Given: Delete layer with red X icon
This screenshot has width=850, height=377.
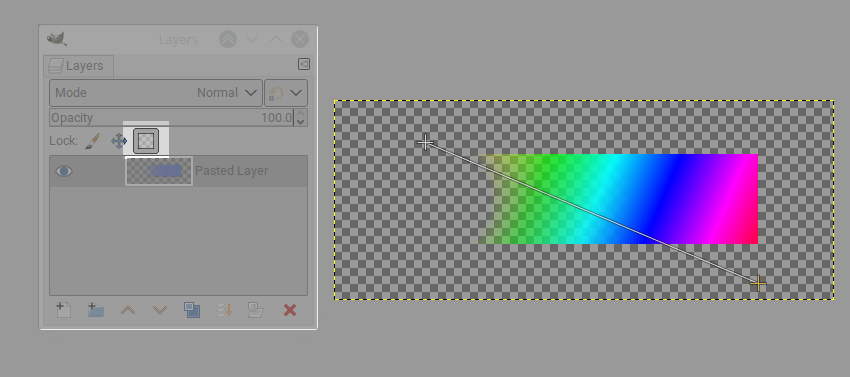Looking at the screenshot, I should tap(290, 310).
